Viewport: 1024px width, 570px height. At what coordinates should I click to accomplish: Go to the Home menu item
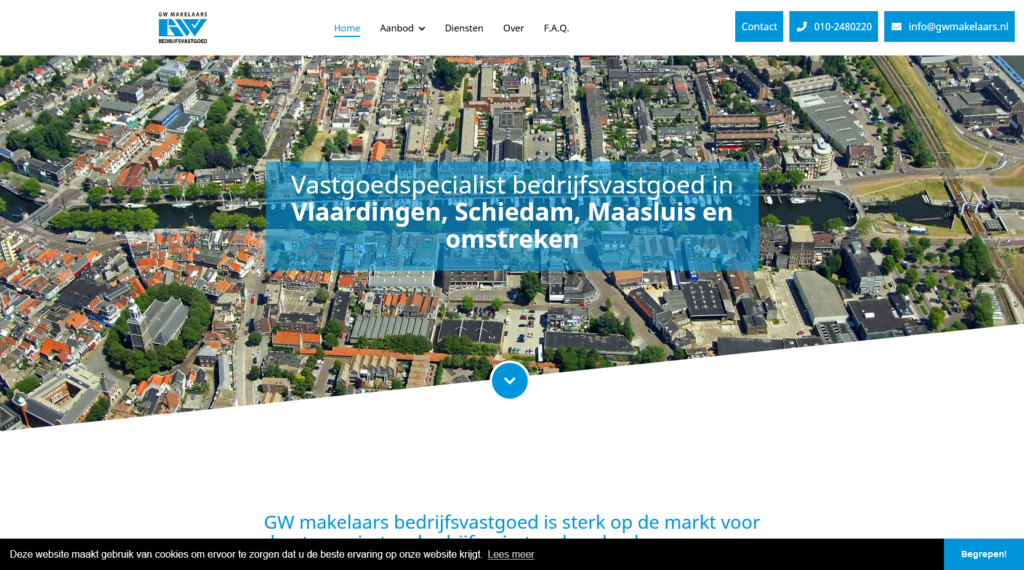coord(347,28)
